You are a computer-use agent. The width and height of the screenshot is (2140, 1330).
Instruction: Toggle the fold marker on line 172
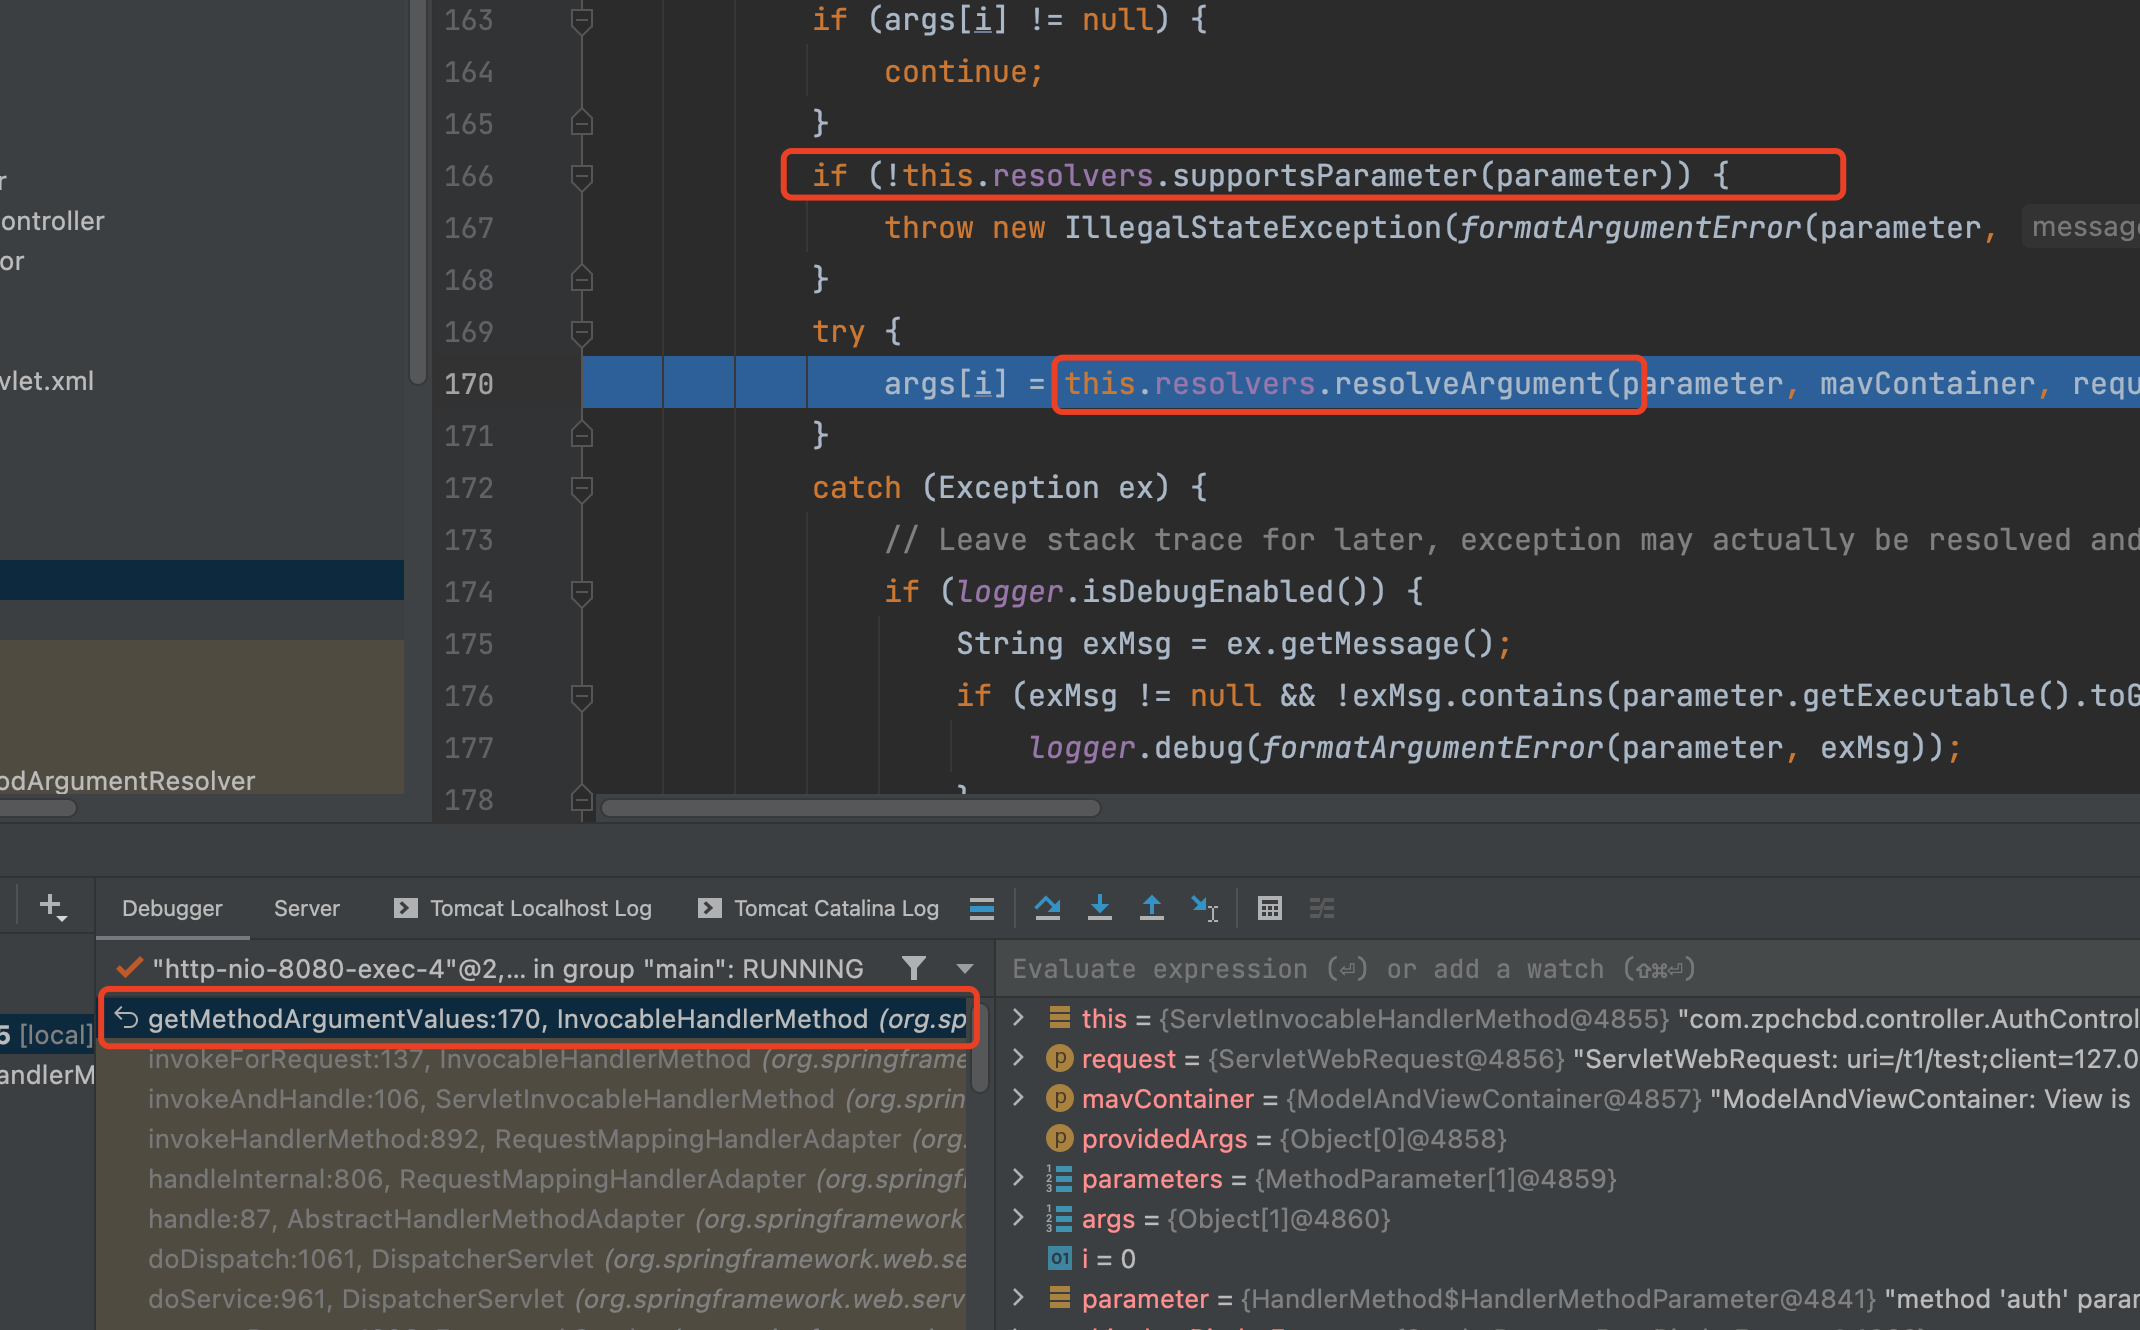[582, 488]
